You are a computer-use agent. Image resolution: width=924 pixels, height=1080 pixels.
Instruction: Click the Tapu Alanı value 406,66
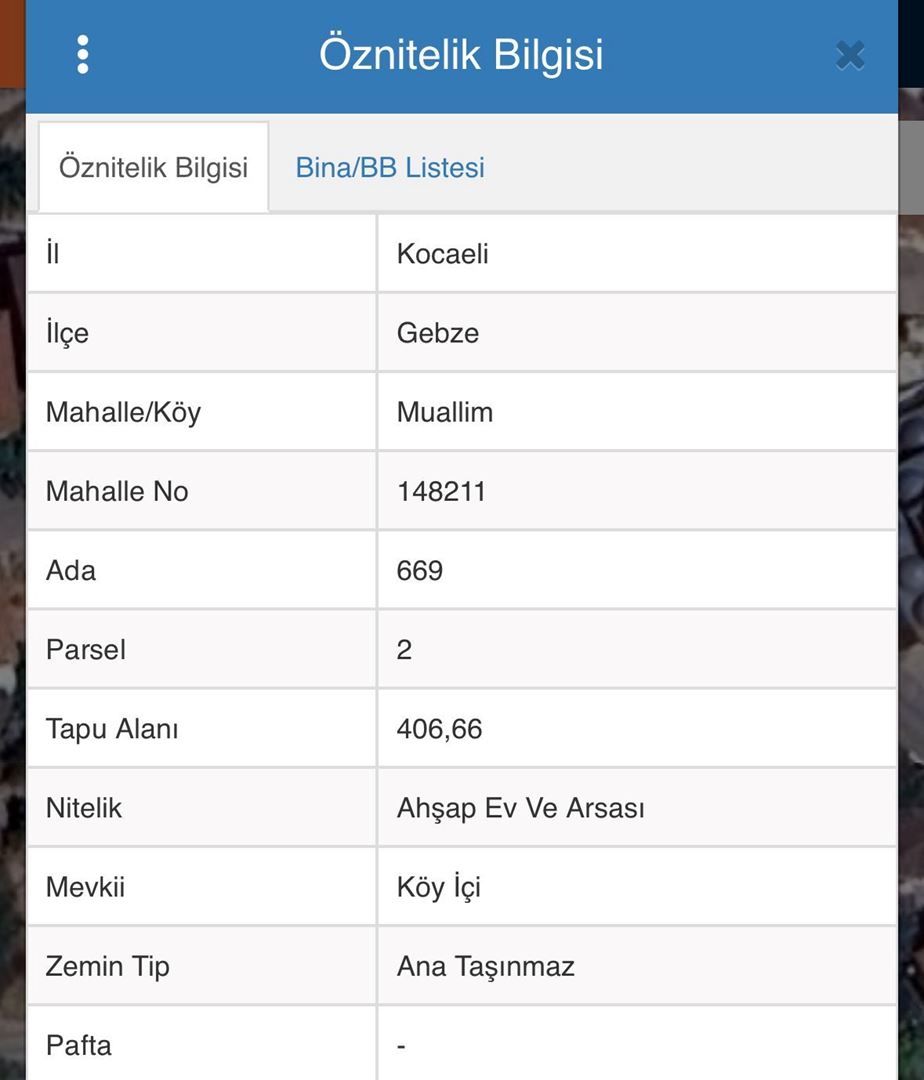click(x=439, y=729)
